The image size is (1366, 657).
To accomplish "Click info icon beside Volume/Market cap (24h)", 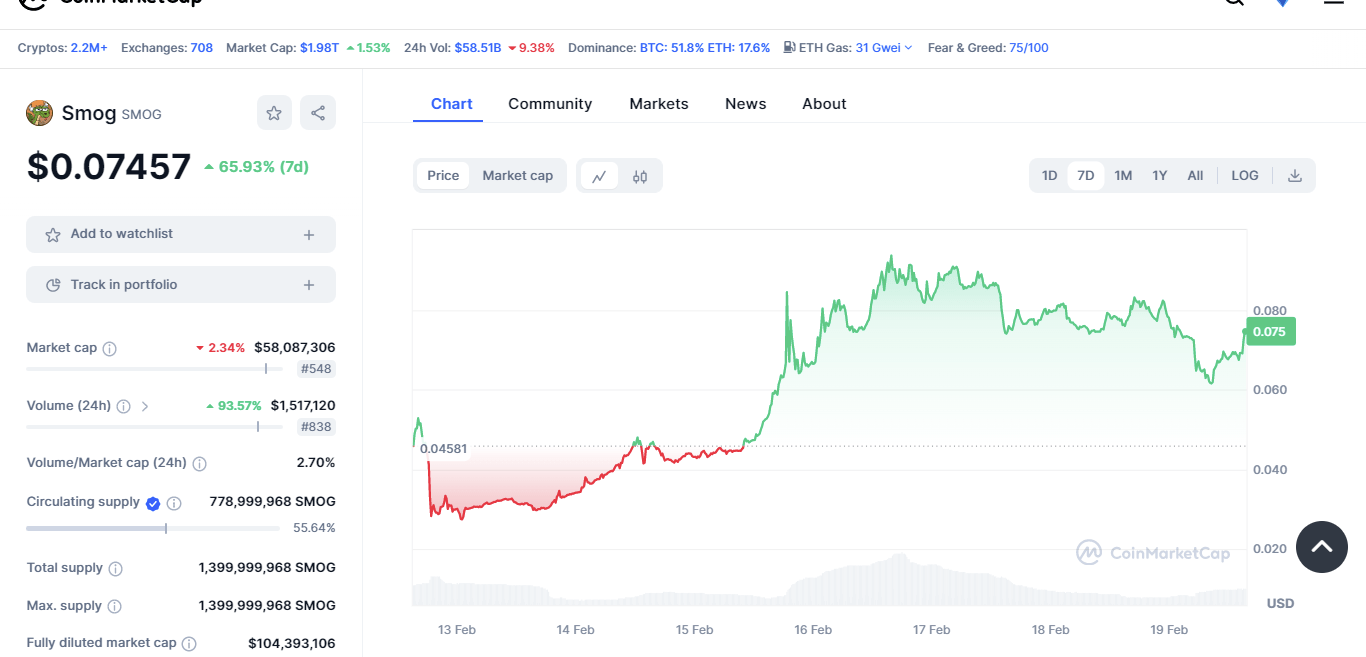I will click(199, 464).
